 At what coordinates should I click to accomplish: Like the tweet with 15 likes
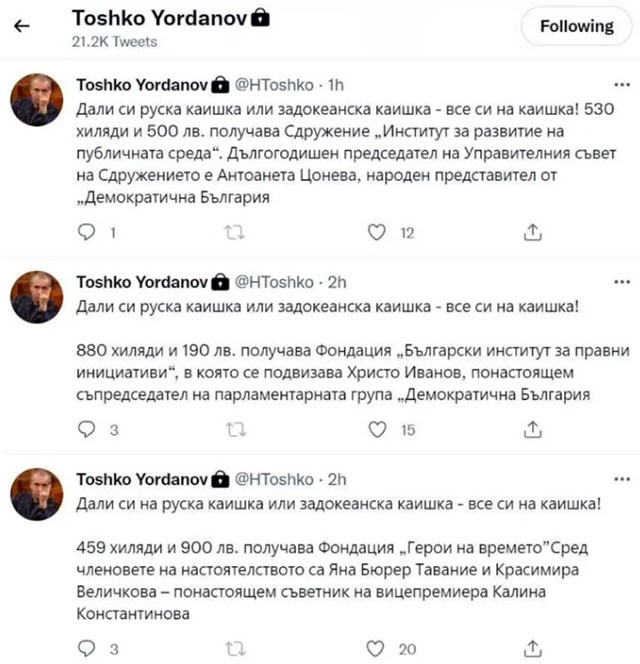(x=377, y=430)
